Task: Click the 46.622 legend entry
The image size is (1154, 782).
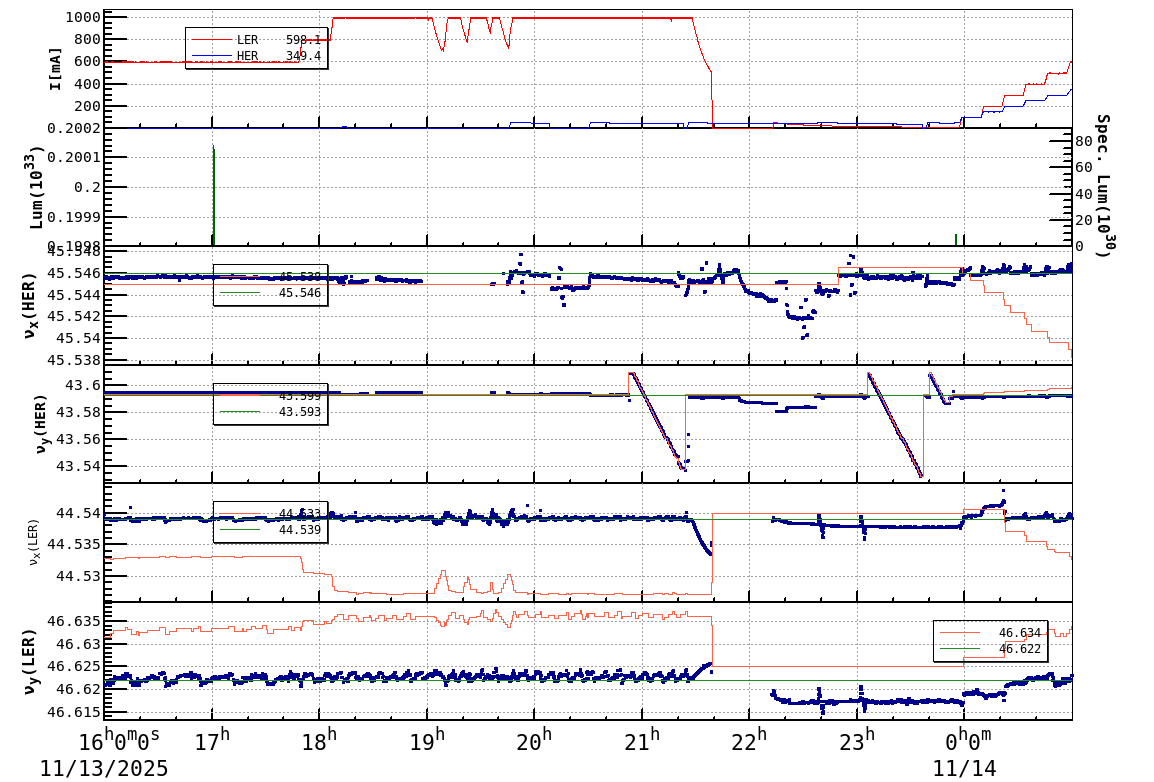Action: (990, 649)
